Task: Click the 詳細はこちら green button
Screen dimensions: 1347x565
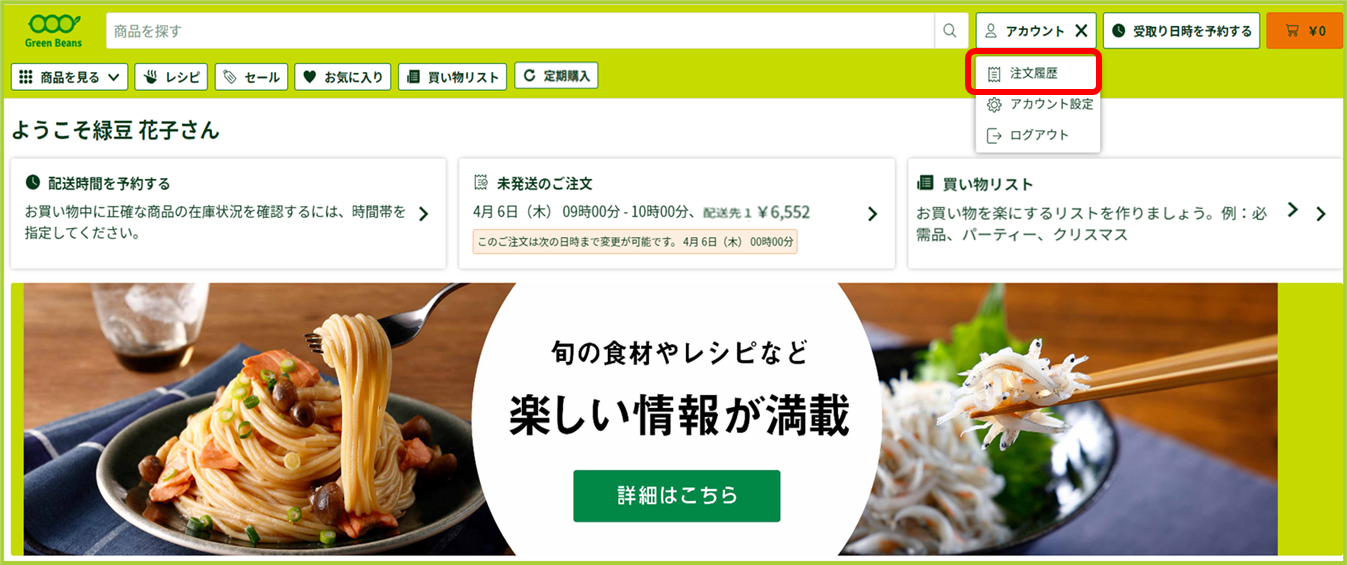Action: coord(676,495)
